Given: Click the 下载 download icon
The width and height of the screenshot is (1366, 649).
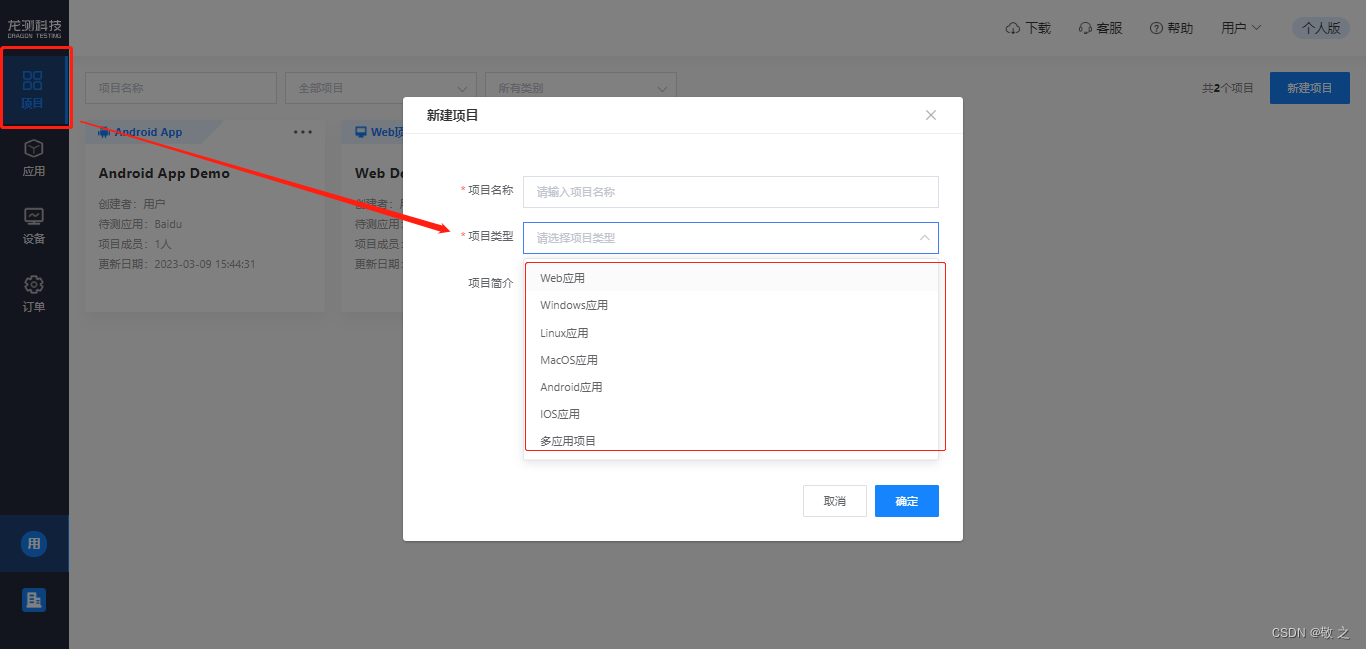Looking at the screenshot, I should point(1013,28).
